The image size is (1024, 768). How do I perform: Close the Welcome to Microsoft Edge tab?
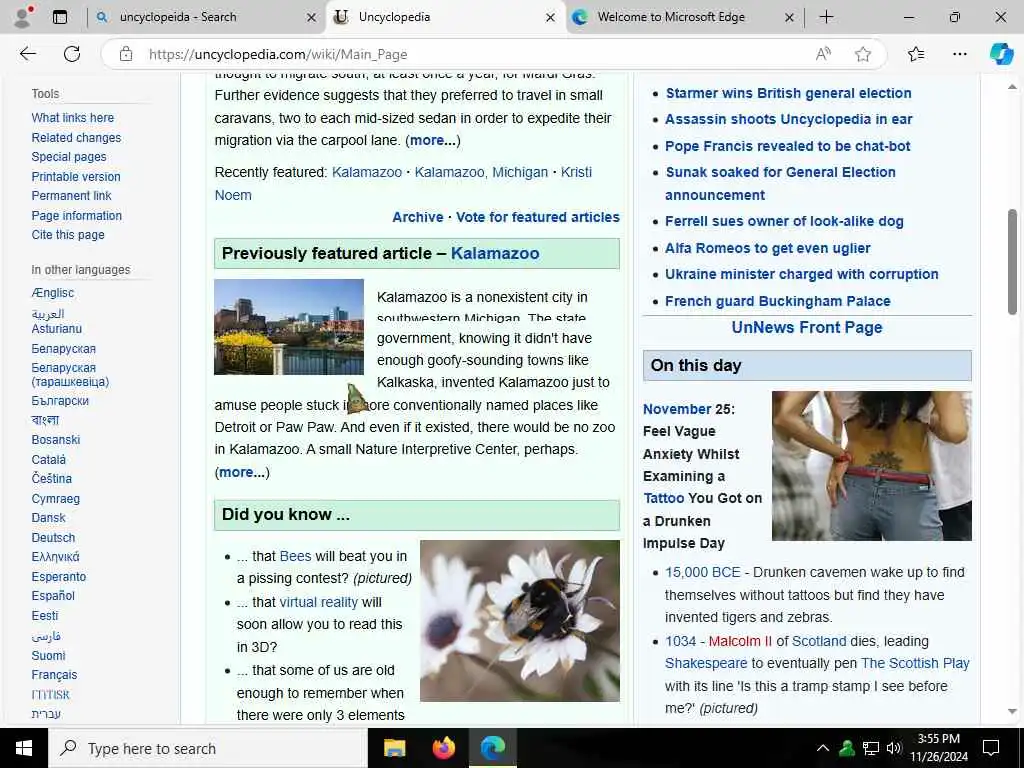tap(789, 18)
